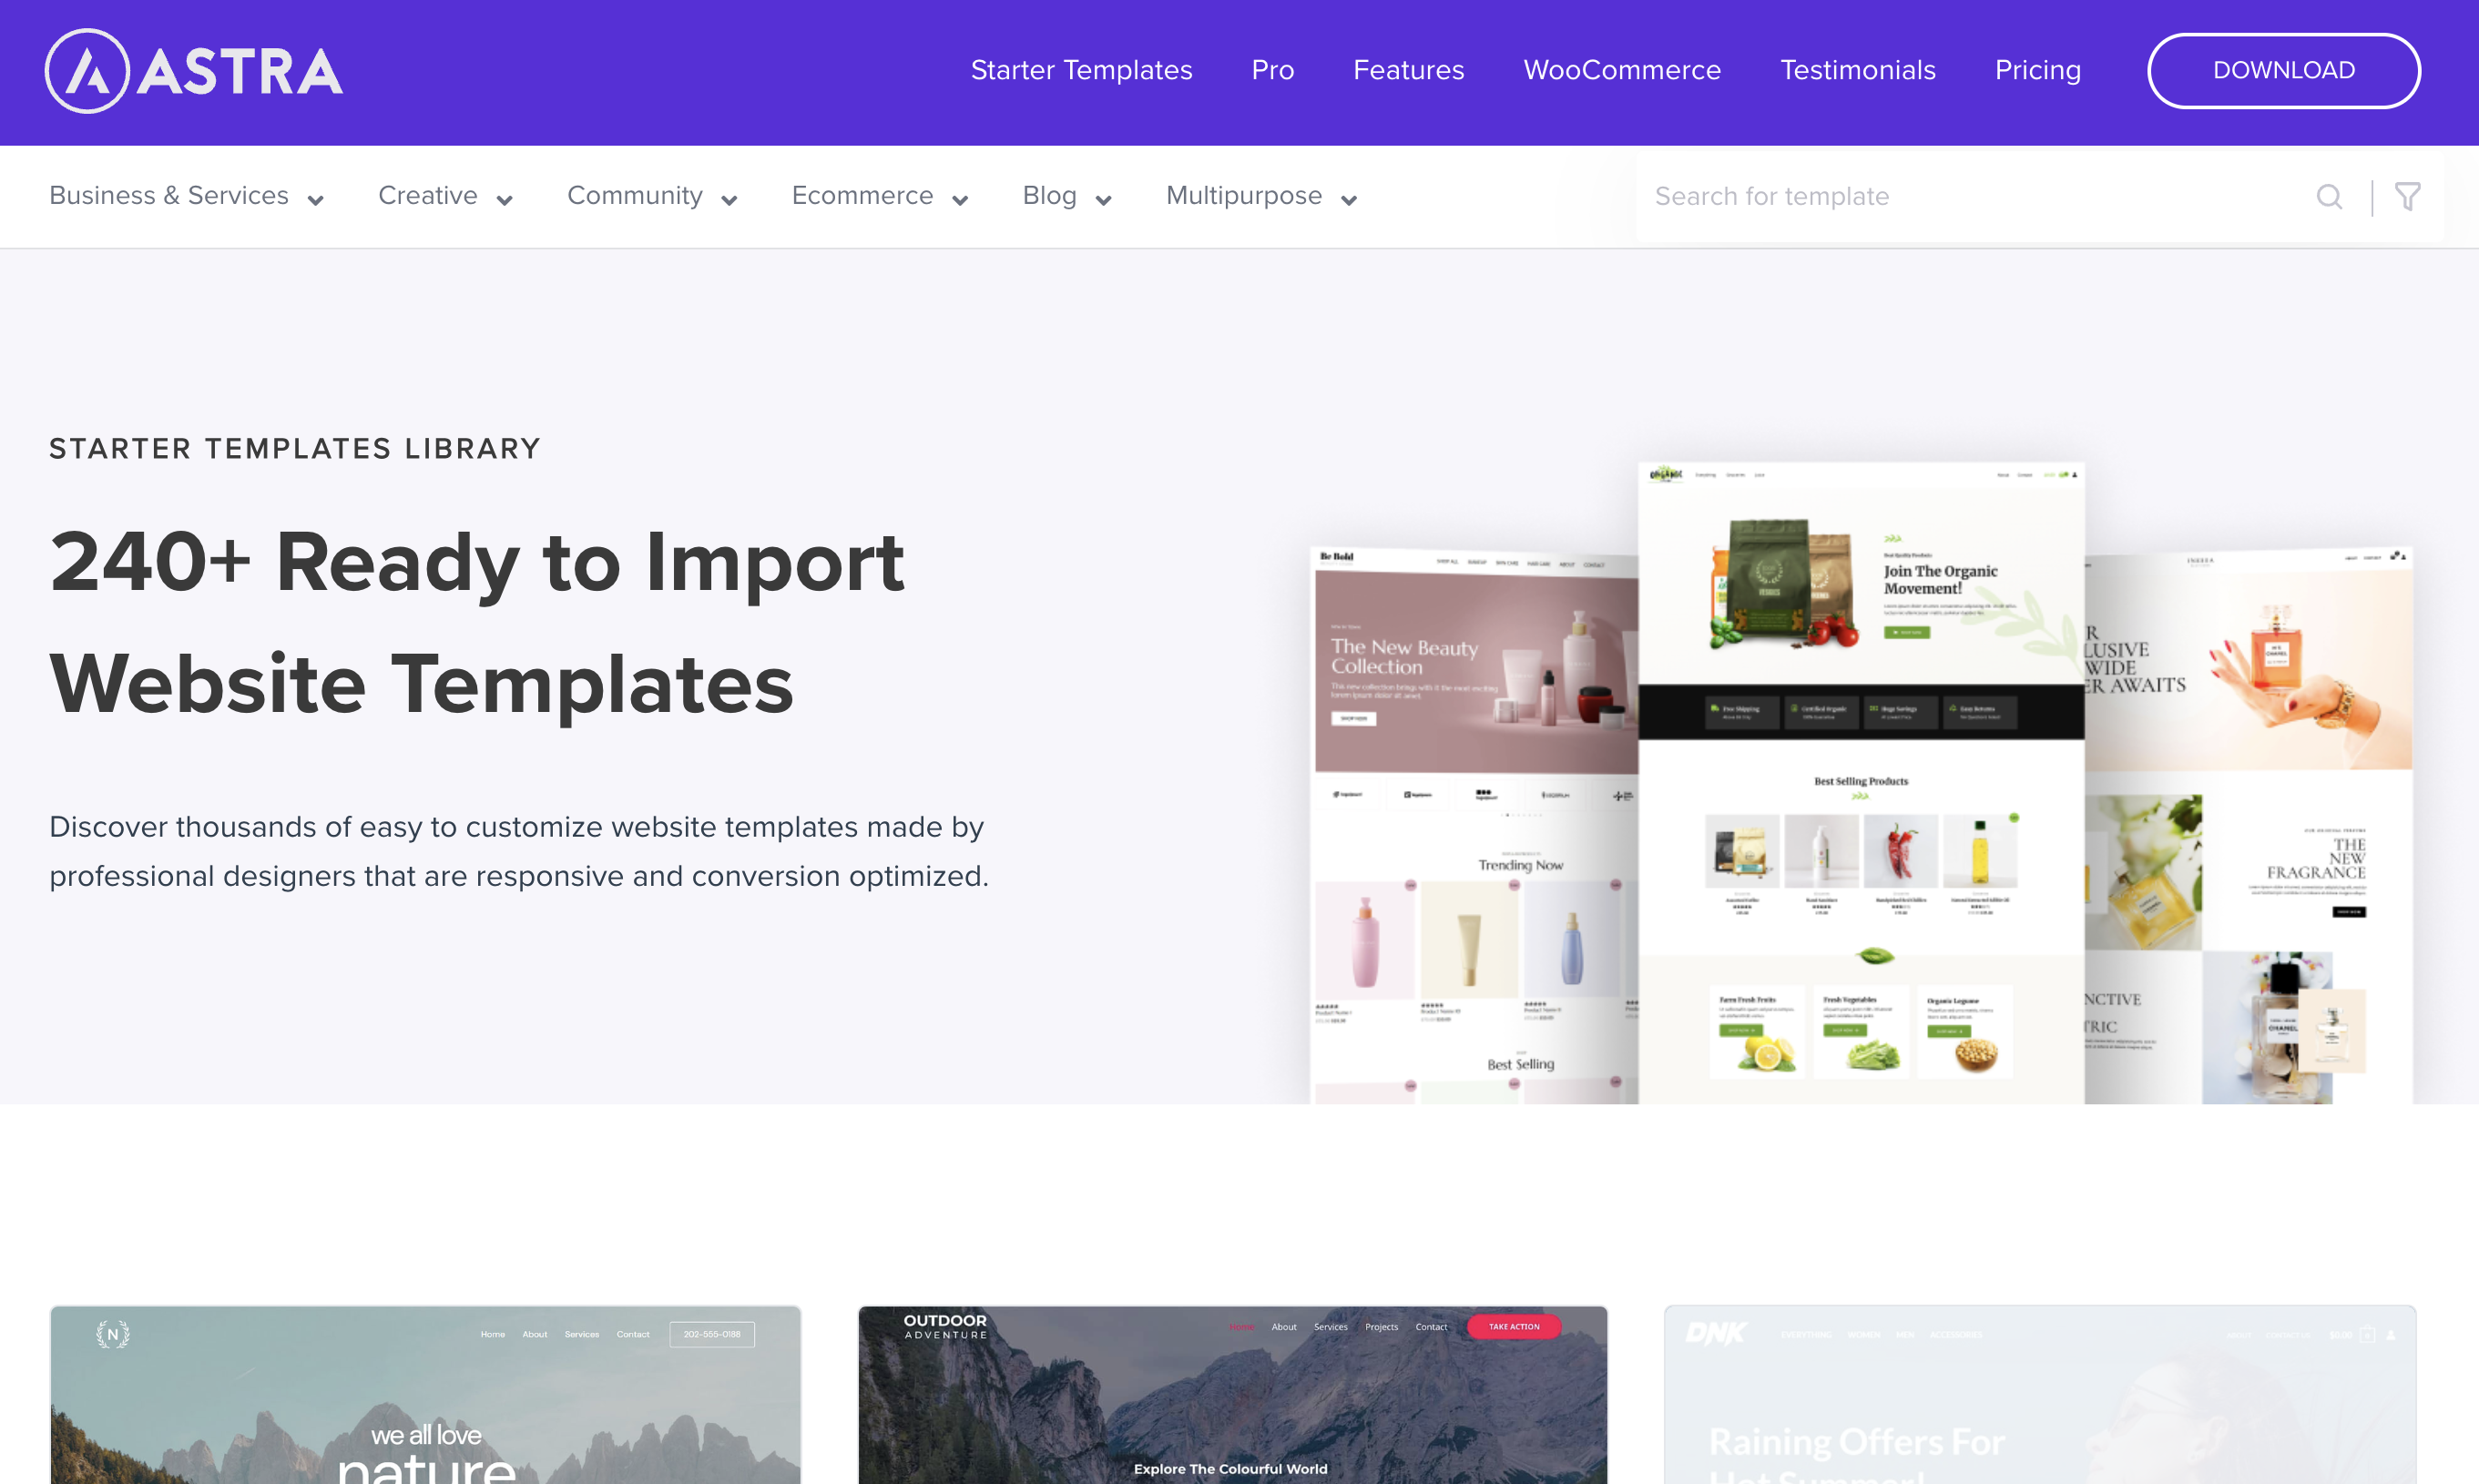
Task: Click the Features navigation item
Action: coord(1408,70)
